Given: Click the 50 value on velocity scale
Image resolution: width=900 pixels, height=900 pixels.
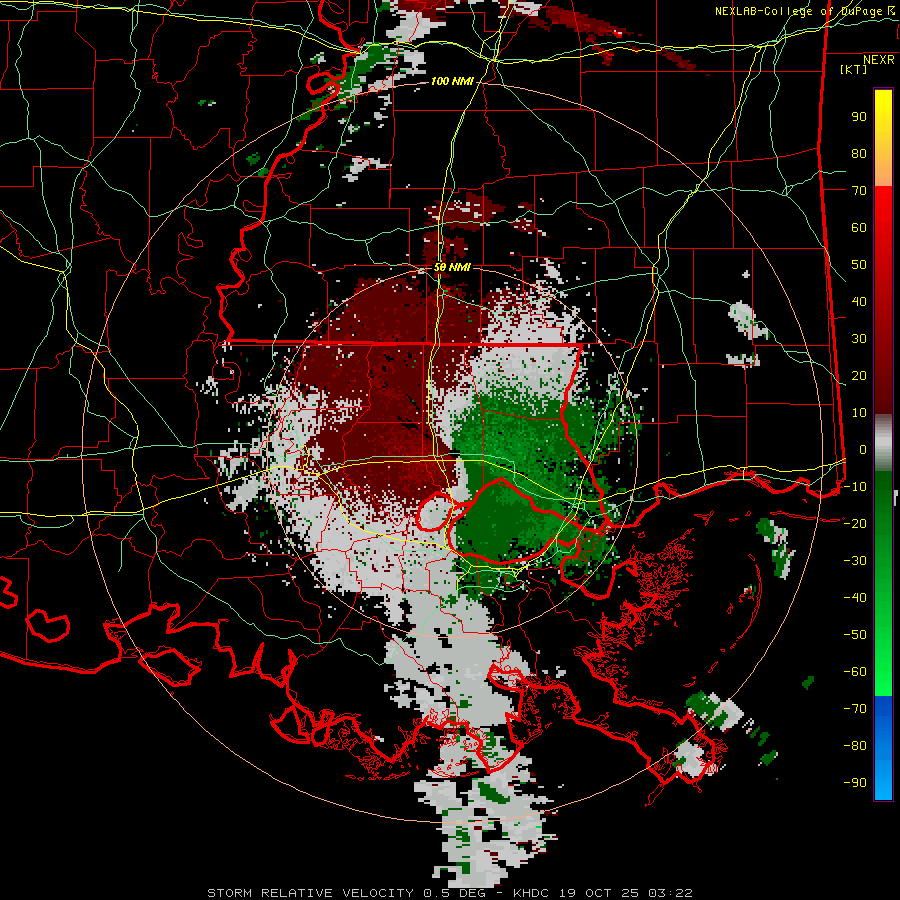Looking at the screenshot, I should (859, 265).
